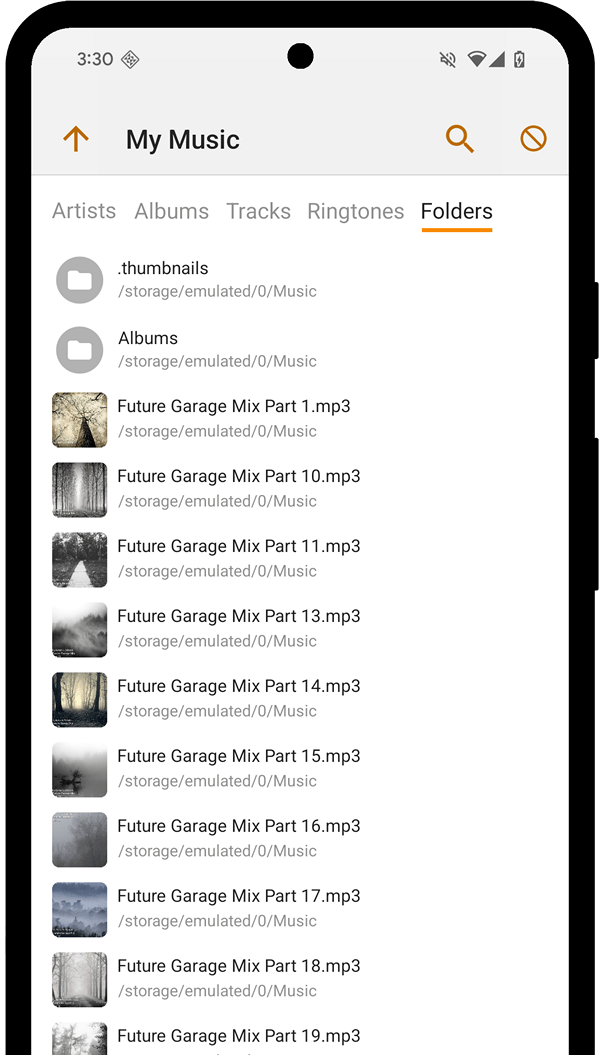Open the .thumbnails folder icon
600x1055 pixels.
80,280
